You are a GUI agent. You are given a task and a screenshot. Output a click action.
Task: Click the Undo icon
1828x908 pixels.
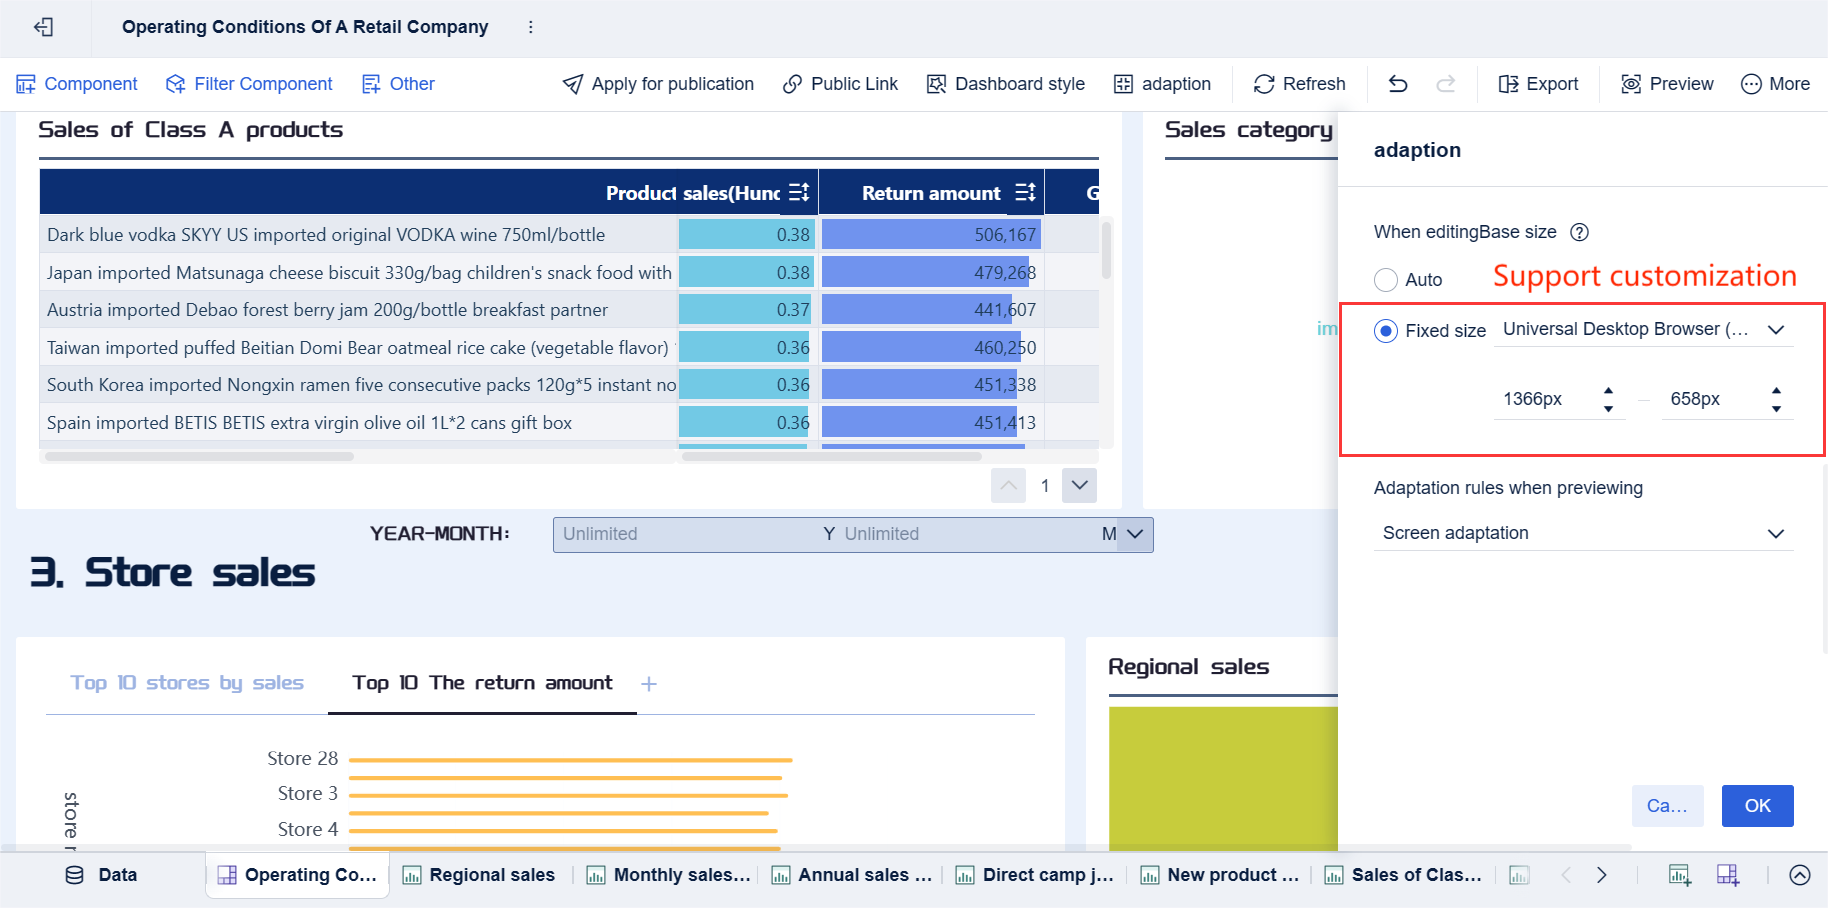[1397, 84]
